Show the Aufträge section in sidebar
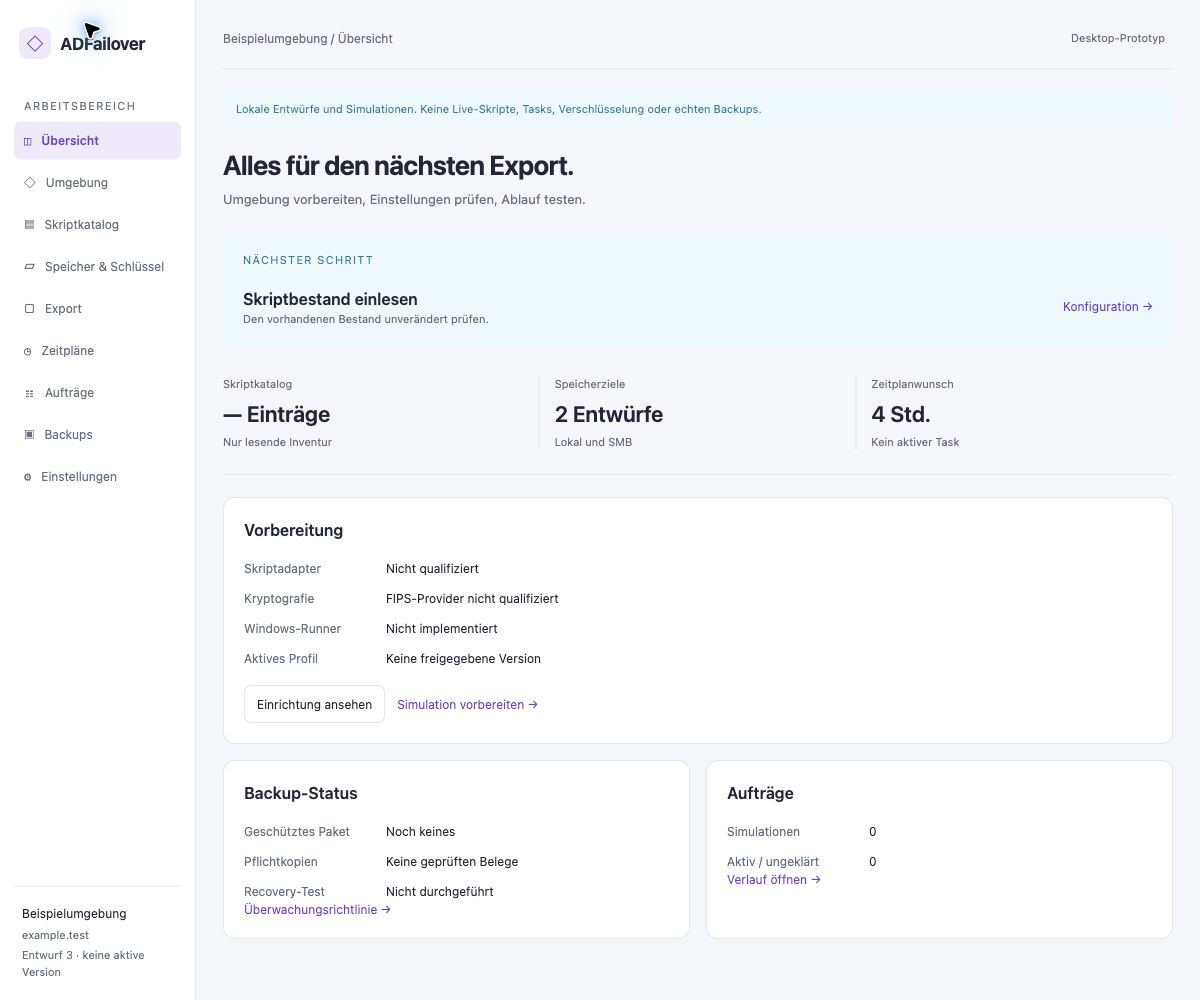 pyautogui.click(x=97, y=393)
